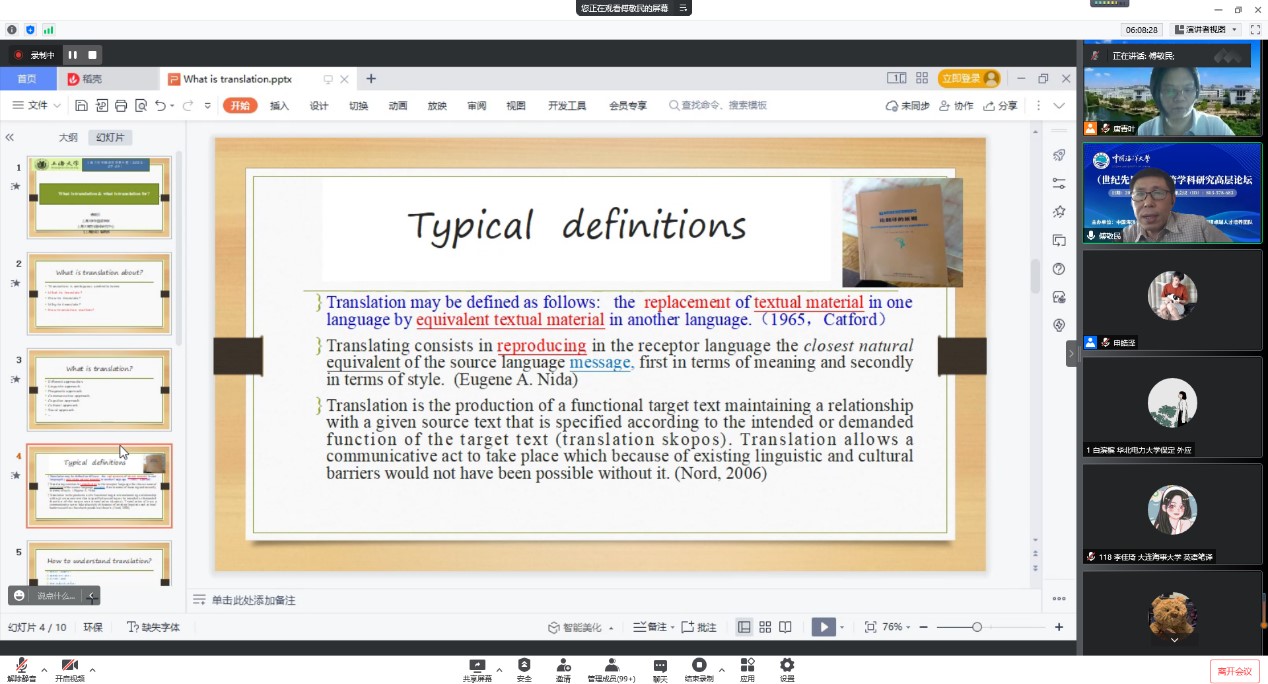The height and width of the screenshot is (684, 1268).
Task: Select slide 1 thumbnail
Action: [x=99, y=197]
